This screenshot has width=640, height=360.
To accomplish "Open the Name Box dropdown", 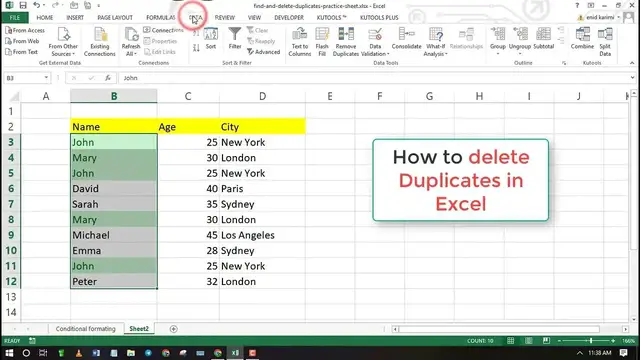I will [46, 78].
